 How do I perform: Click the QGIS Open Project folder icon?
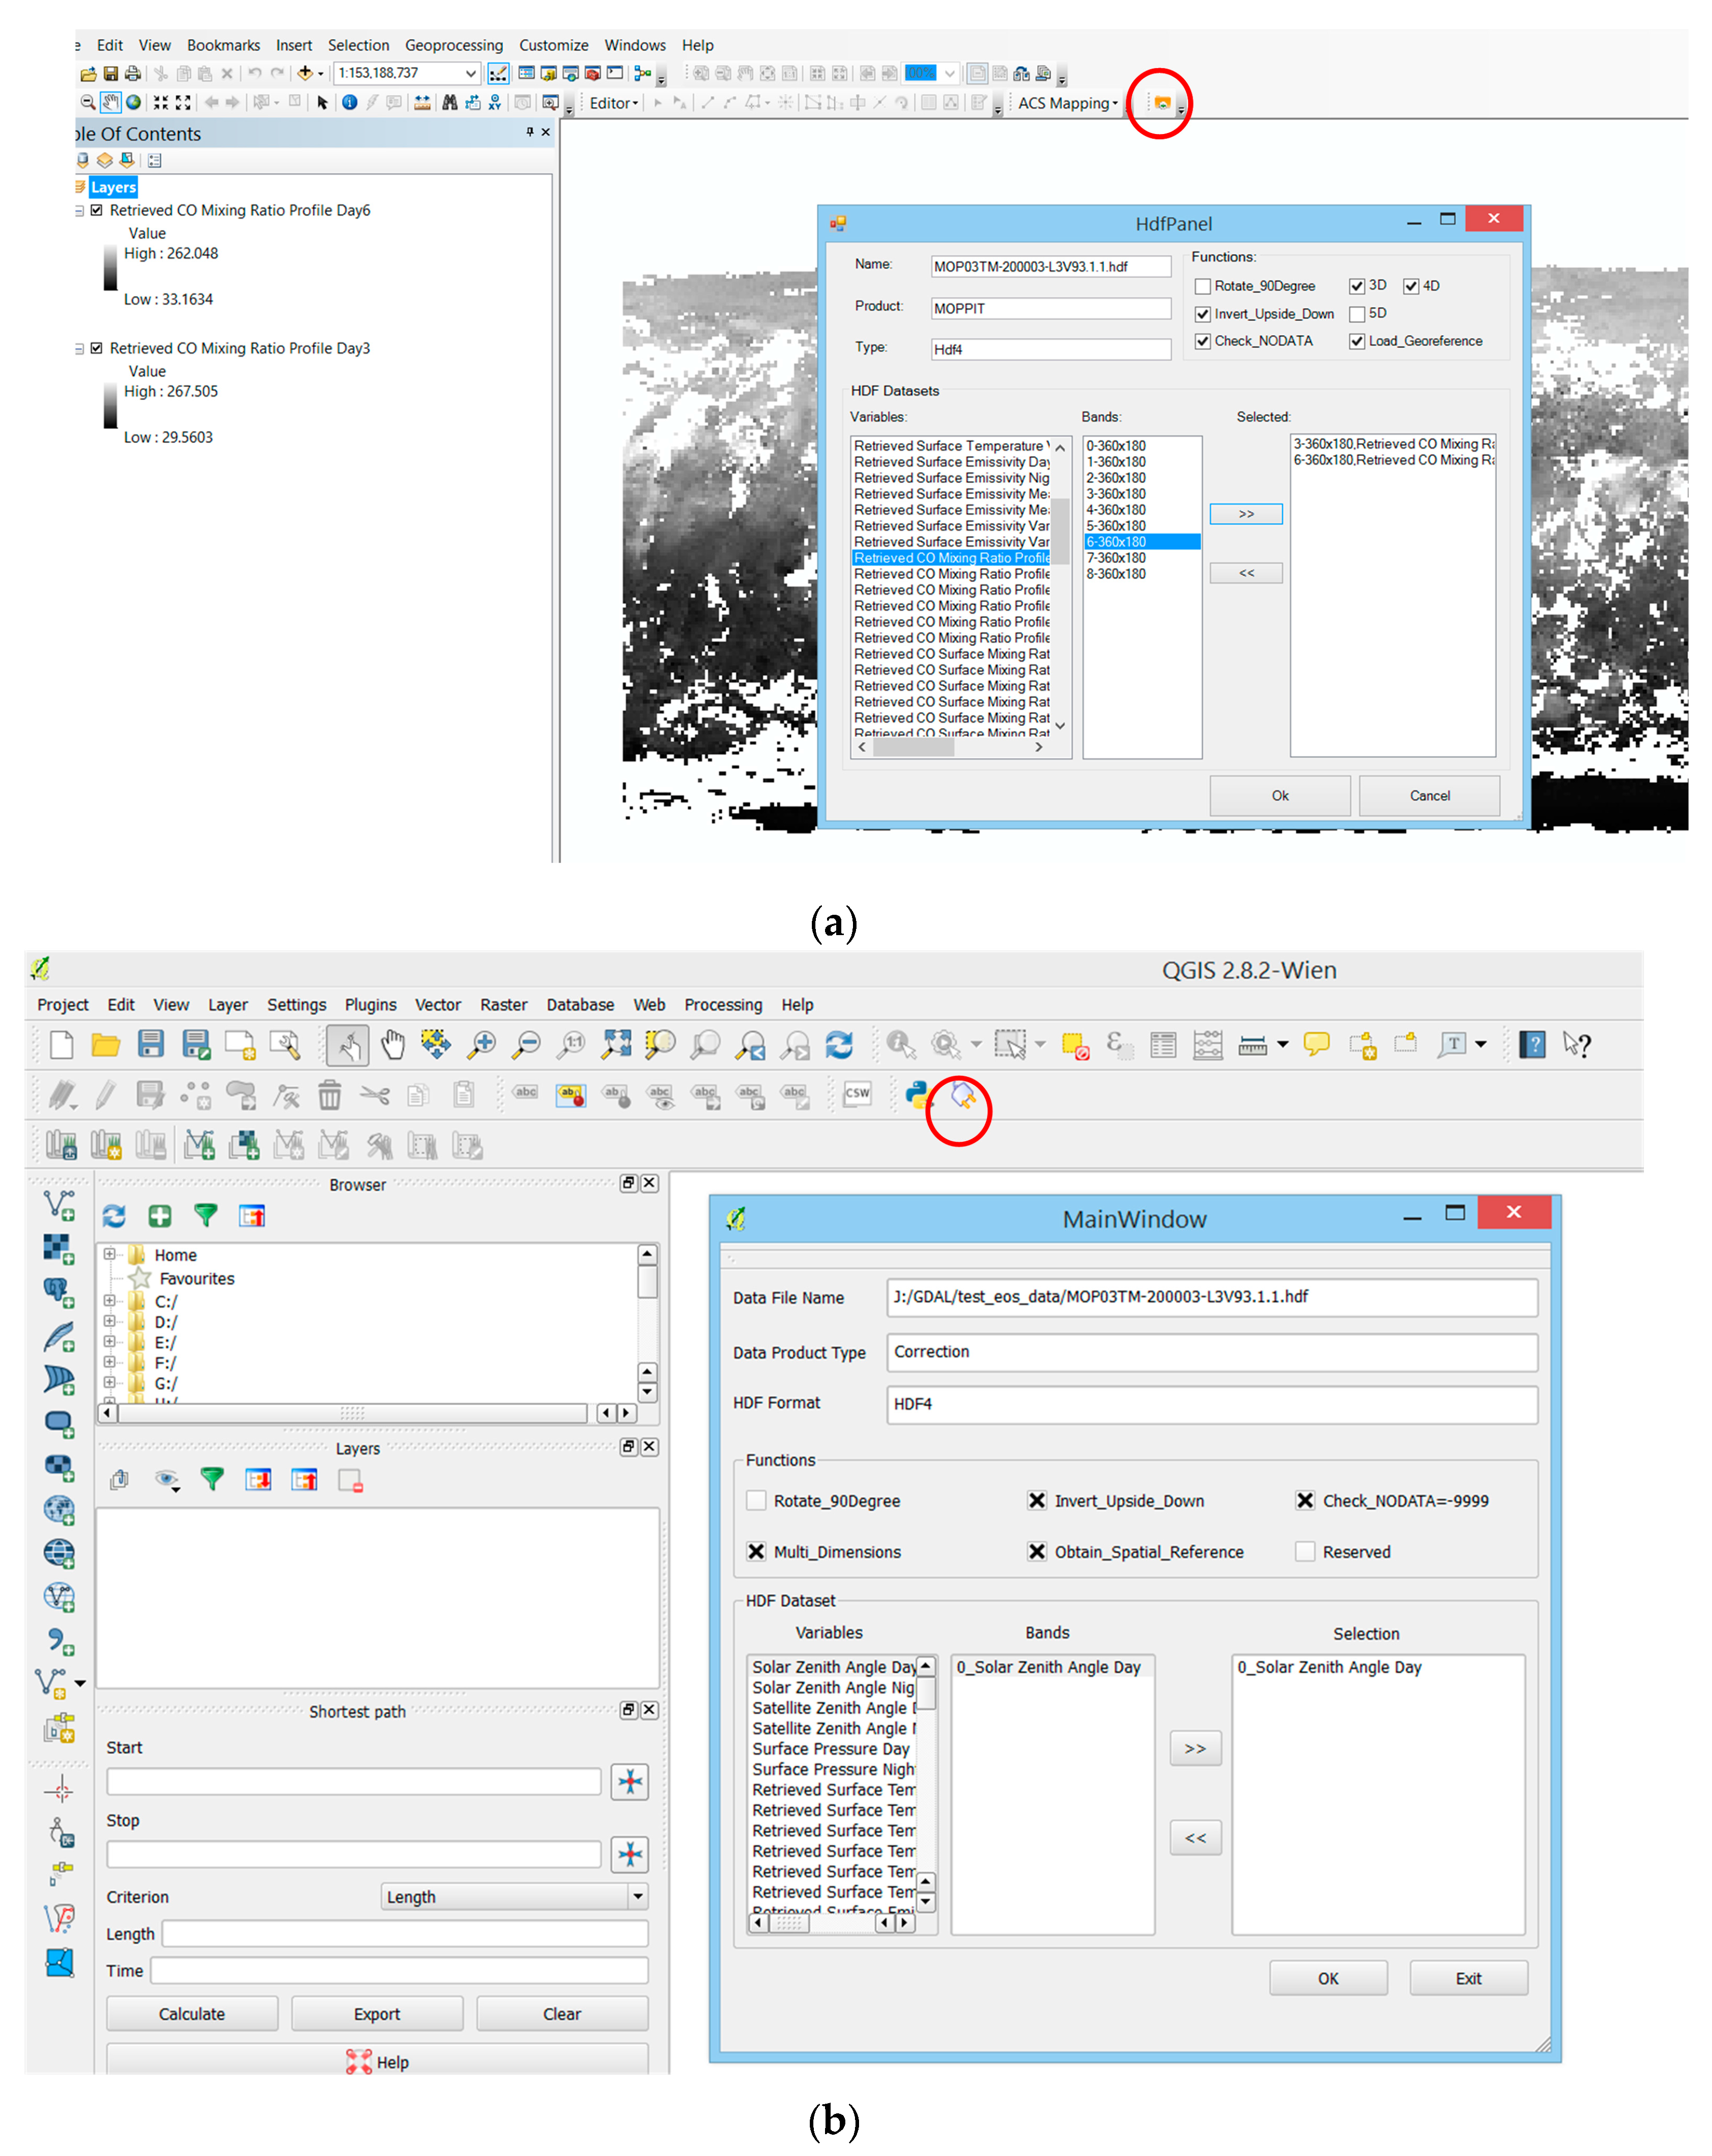tap(105, 1044)
